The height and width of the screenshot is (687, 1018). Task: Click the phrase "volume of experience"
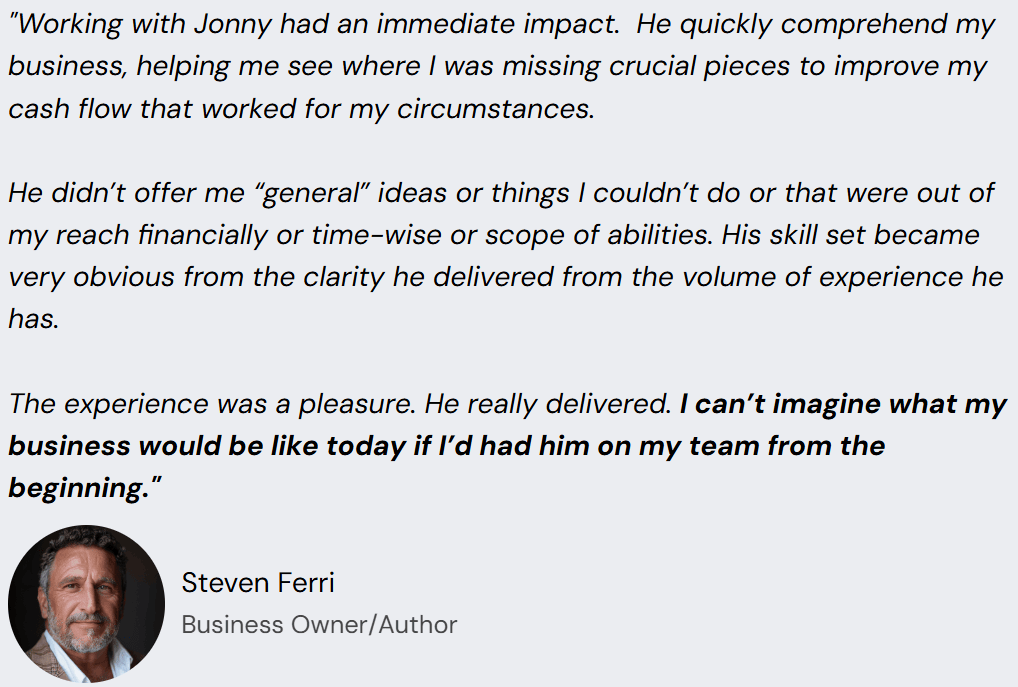click(782, 277)
